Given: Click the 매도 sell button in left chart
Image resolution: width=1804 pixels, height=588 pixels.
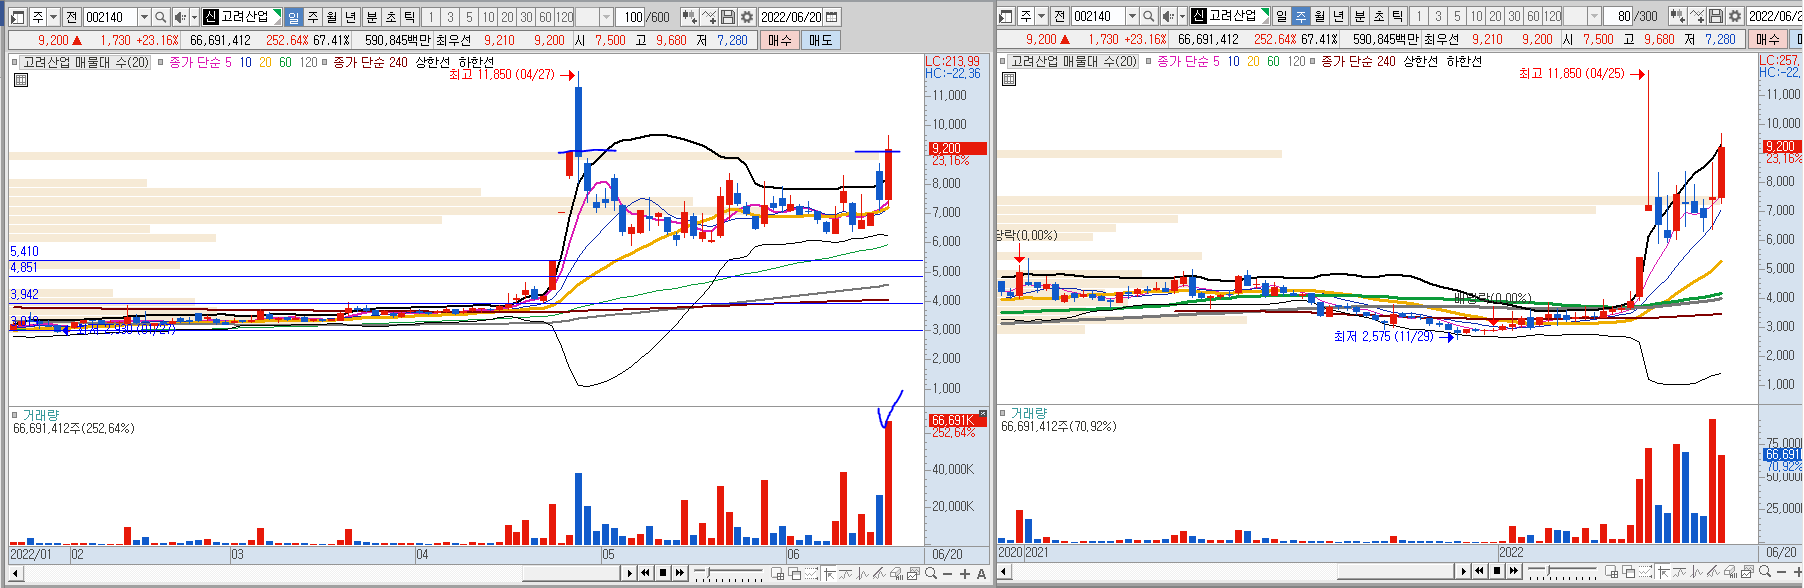Looking at the screenshot, I should click(x=821, y=40).
